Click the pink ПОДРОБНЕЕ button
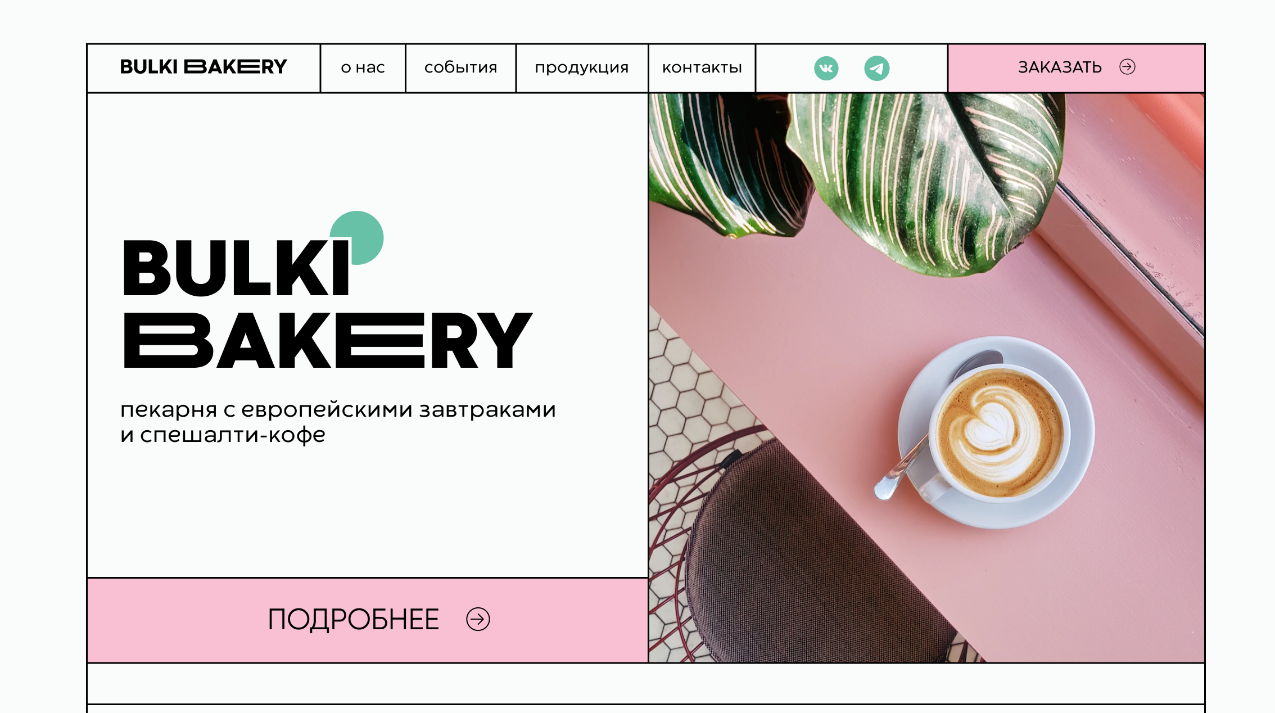Screen dimensions: 1275x713 pyautogui.click(x=368, y=620)
